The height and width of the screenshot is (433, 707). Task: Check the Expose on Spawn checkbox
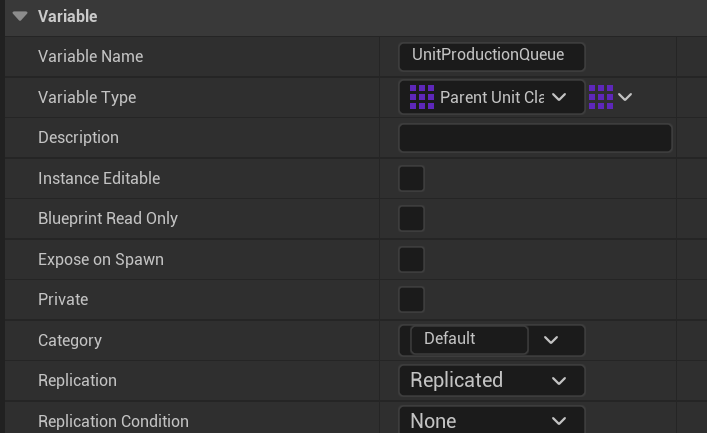[411, 260]
